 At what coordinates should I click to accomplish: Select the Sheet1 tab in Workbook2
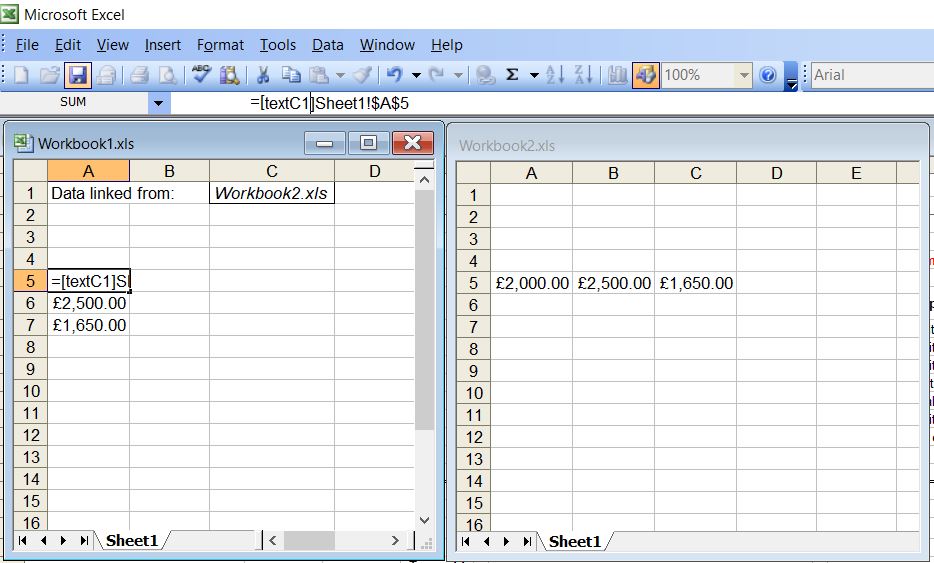[x=574, y=542]
